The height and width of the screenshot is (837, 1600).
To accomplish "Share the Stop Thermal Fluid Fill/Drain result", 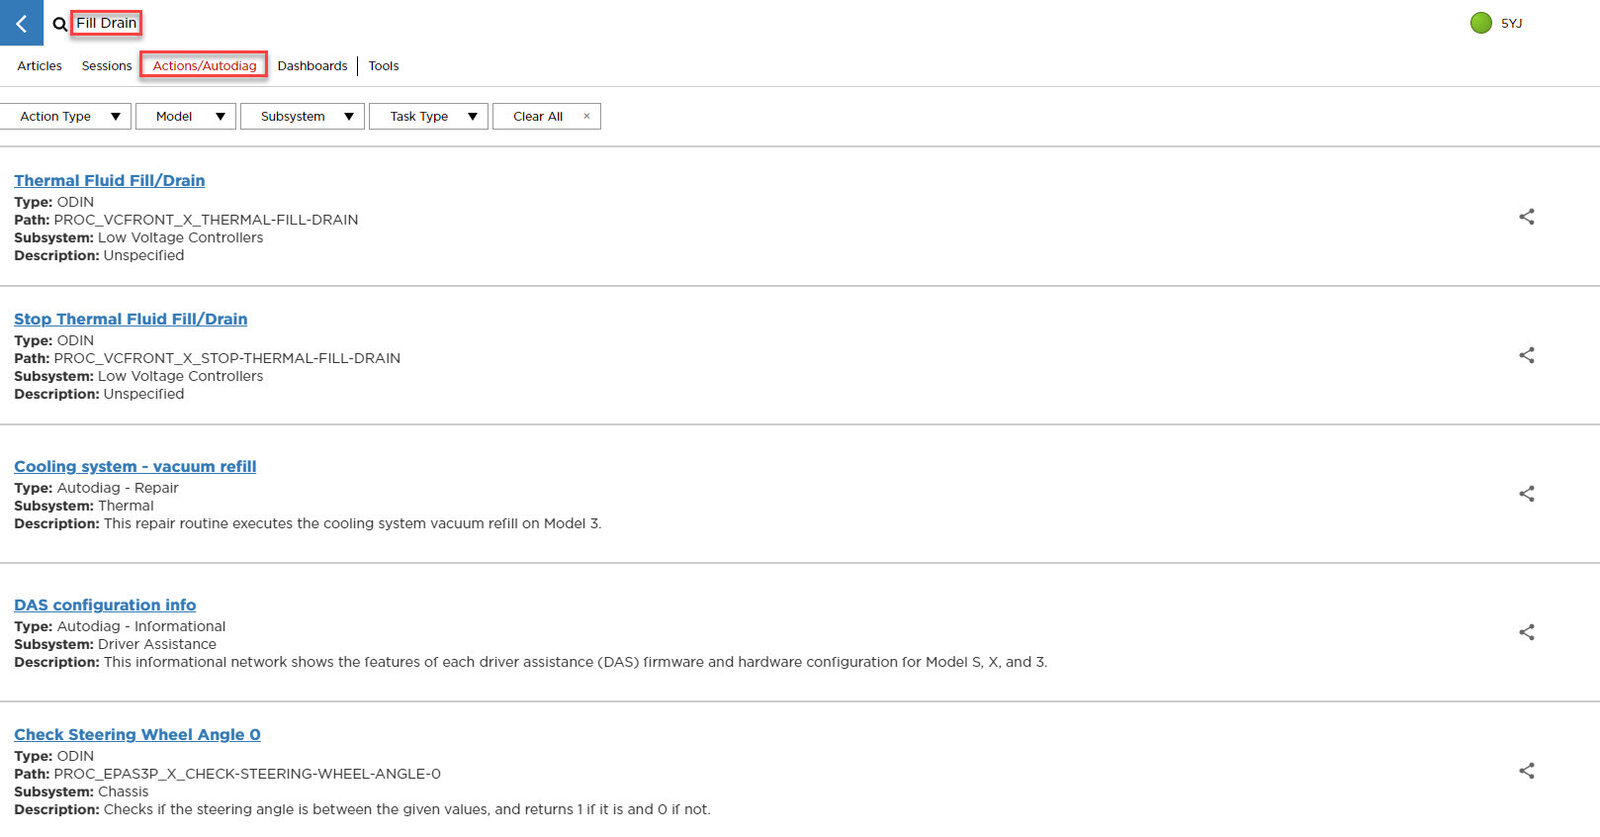I will pyautogui.click(x=1526, y=355).
